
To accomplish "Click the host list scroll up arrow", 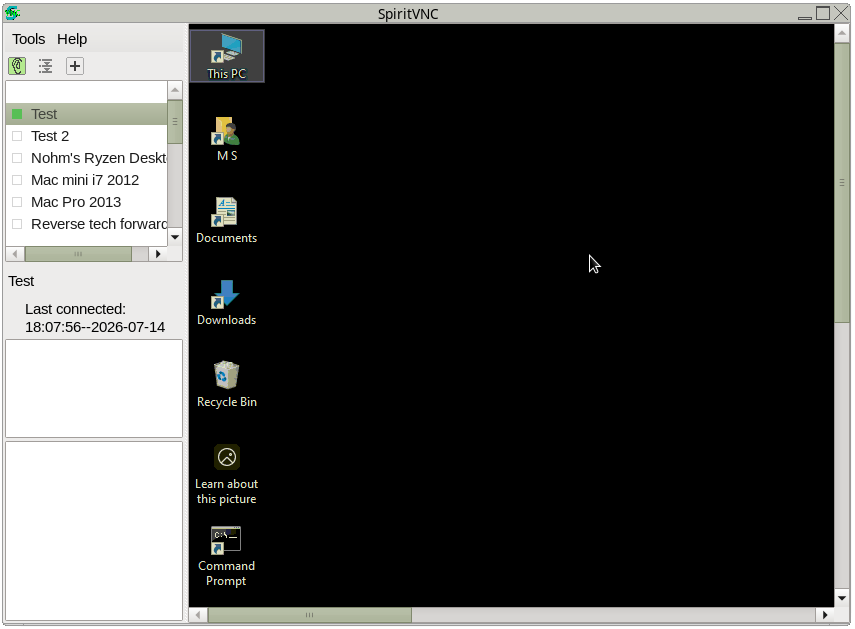I will click(175, 90).
